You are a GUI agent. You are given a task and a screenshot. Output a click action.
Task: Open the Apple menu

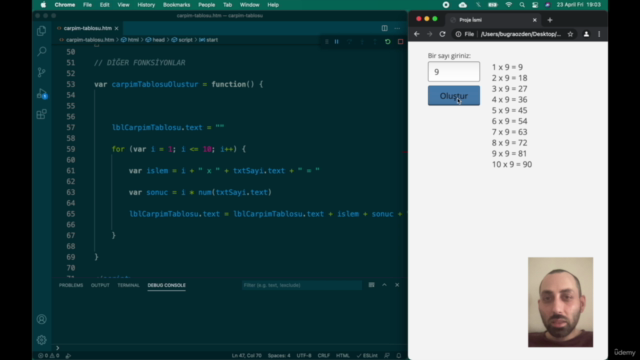pos(43,5)
